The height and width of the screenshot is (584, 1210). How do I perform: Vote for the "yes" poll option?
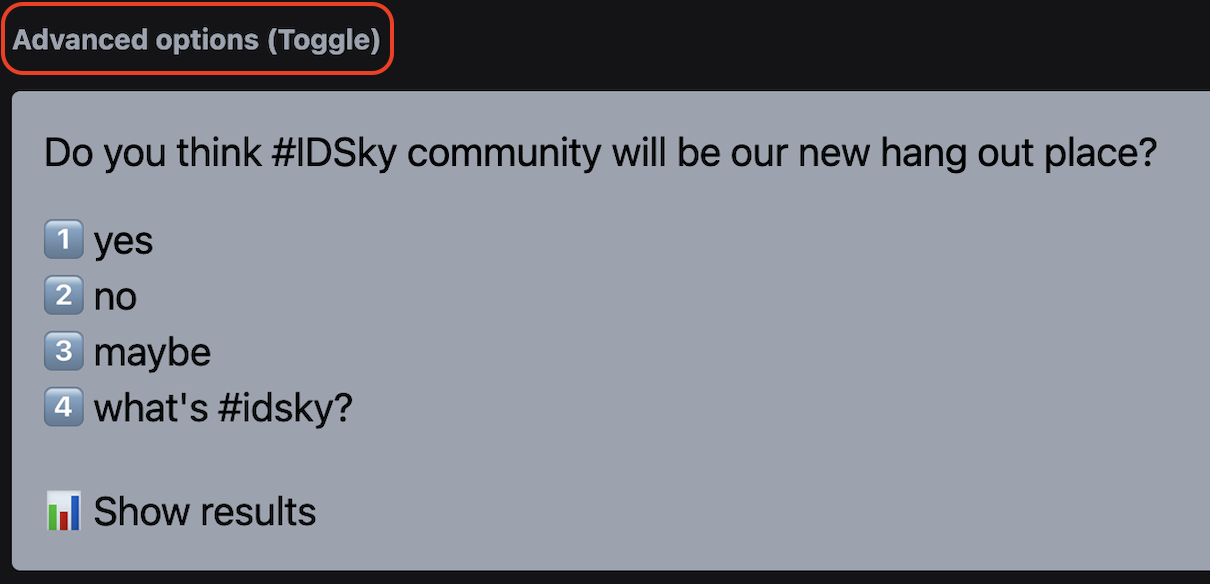pyautogui.click(x=123, y=242)
